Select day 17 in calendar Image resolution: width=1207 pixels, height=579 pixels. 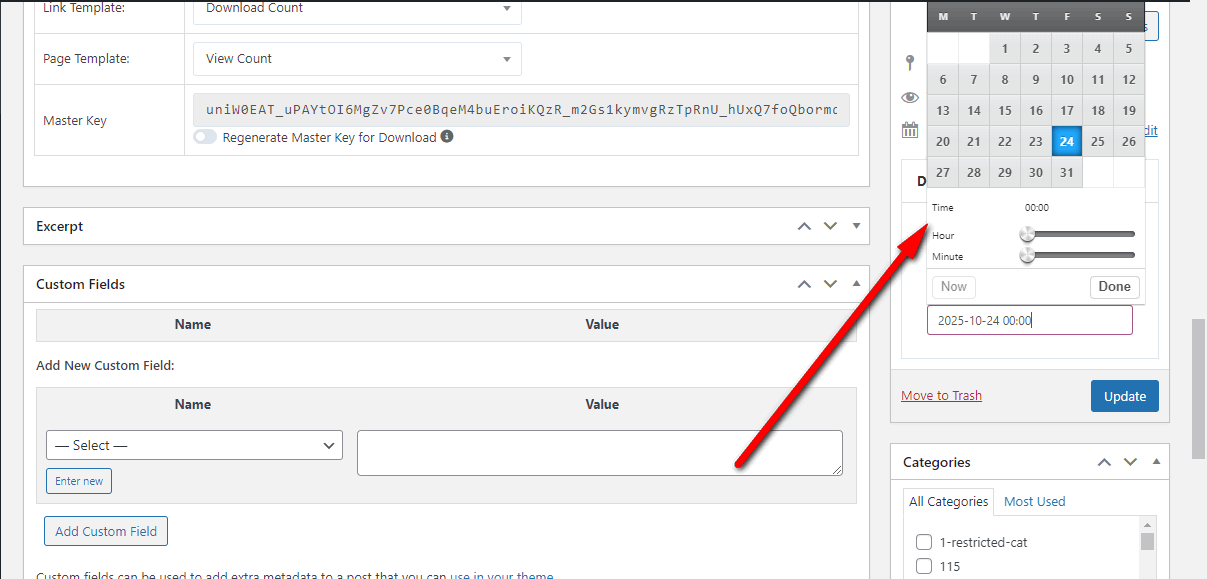pyautogui.click(x=1067, y=111)
